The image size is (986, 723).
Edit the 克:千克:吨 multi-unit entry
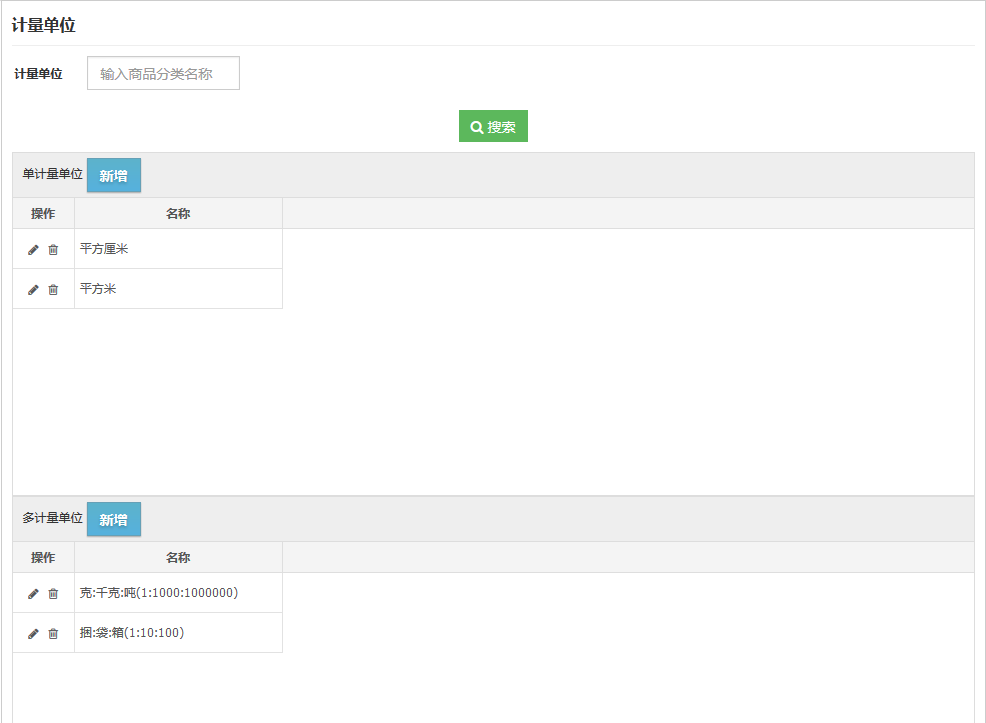33,594
